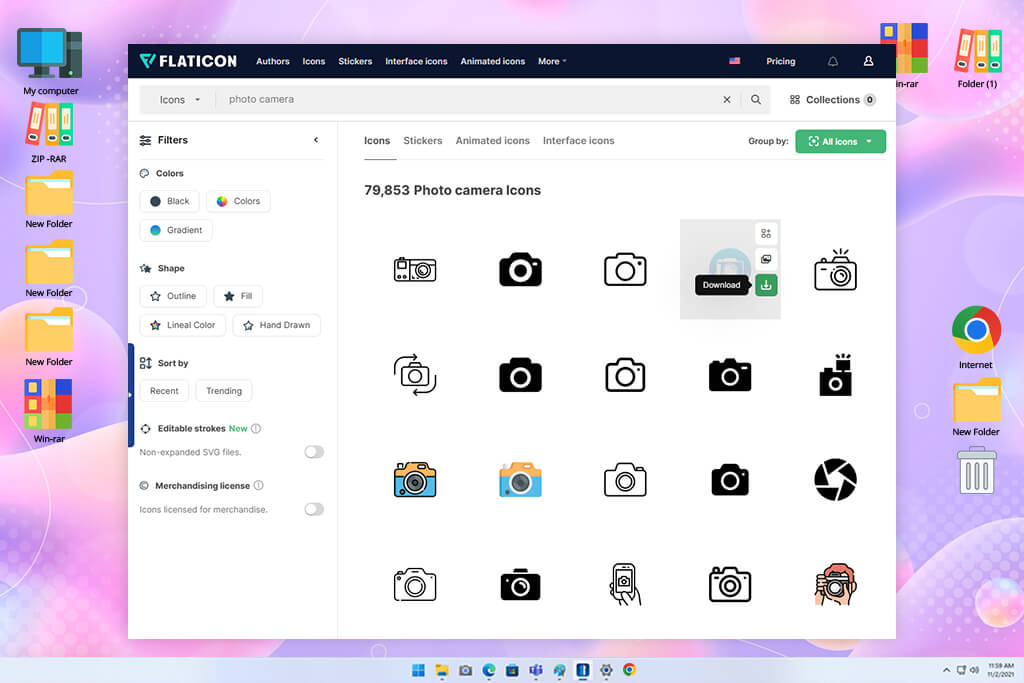This screenshot has width=1024, height=683.
Task: Choose the multicolor Colors filter
Action: [x=238, y=201]
